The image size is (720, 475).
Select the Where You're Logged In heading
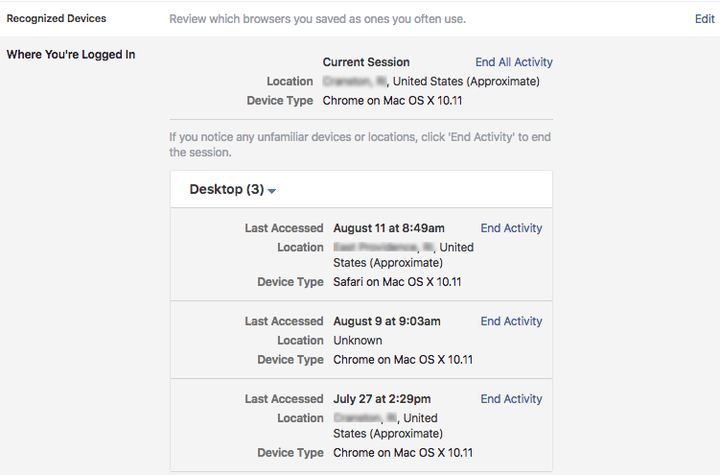(70, 54)
